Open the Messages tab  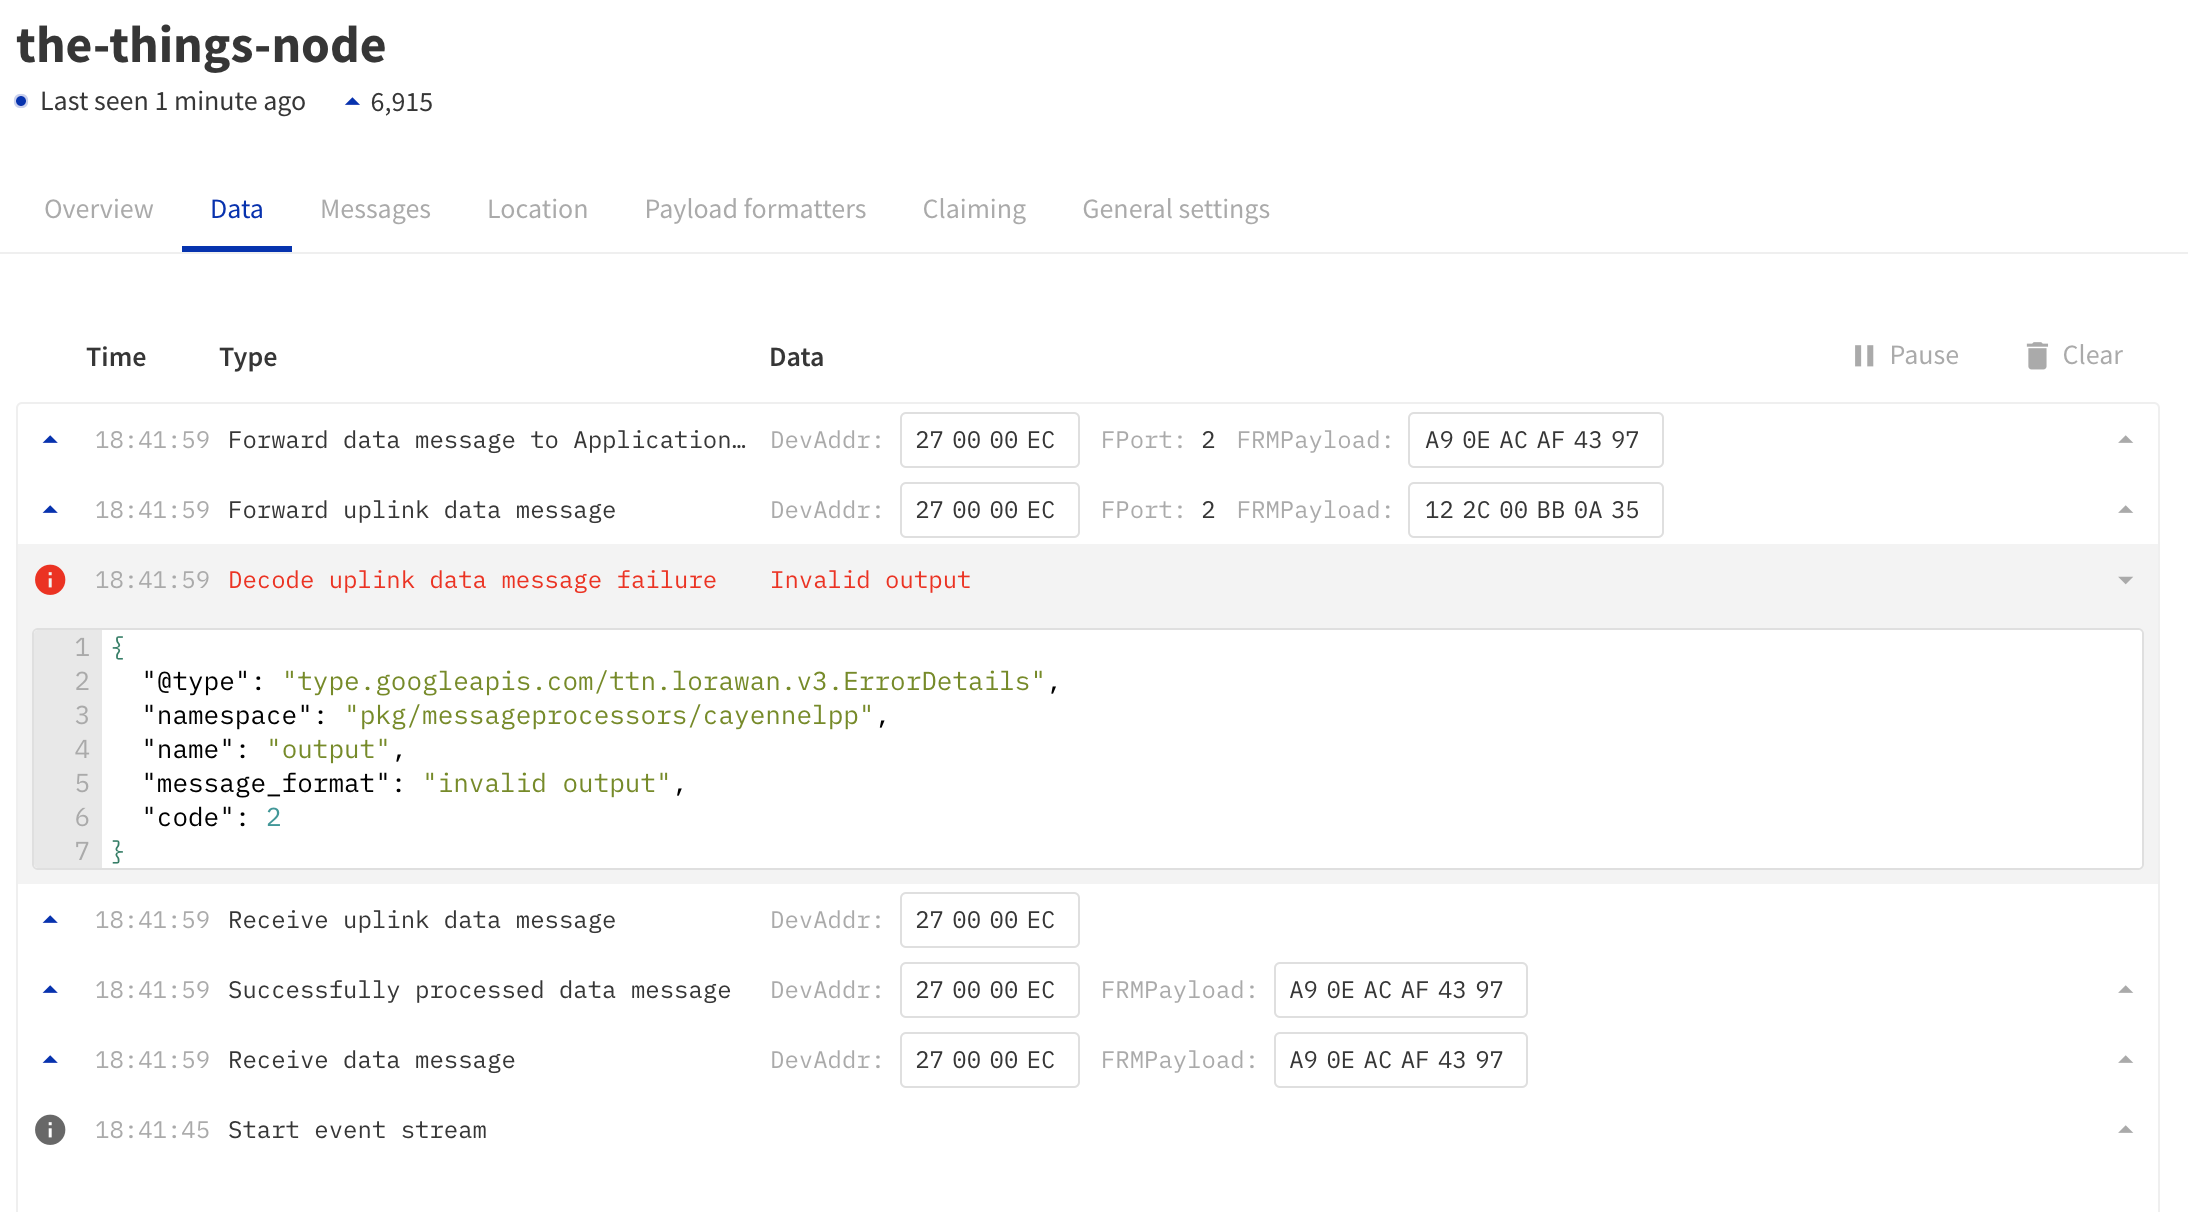coord(375,209)
